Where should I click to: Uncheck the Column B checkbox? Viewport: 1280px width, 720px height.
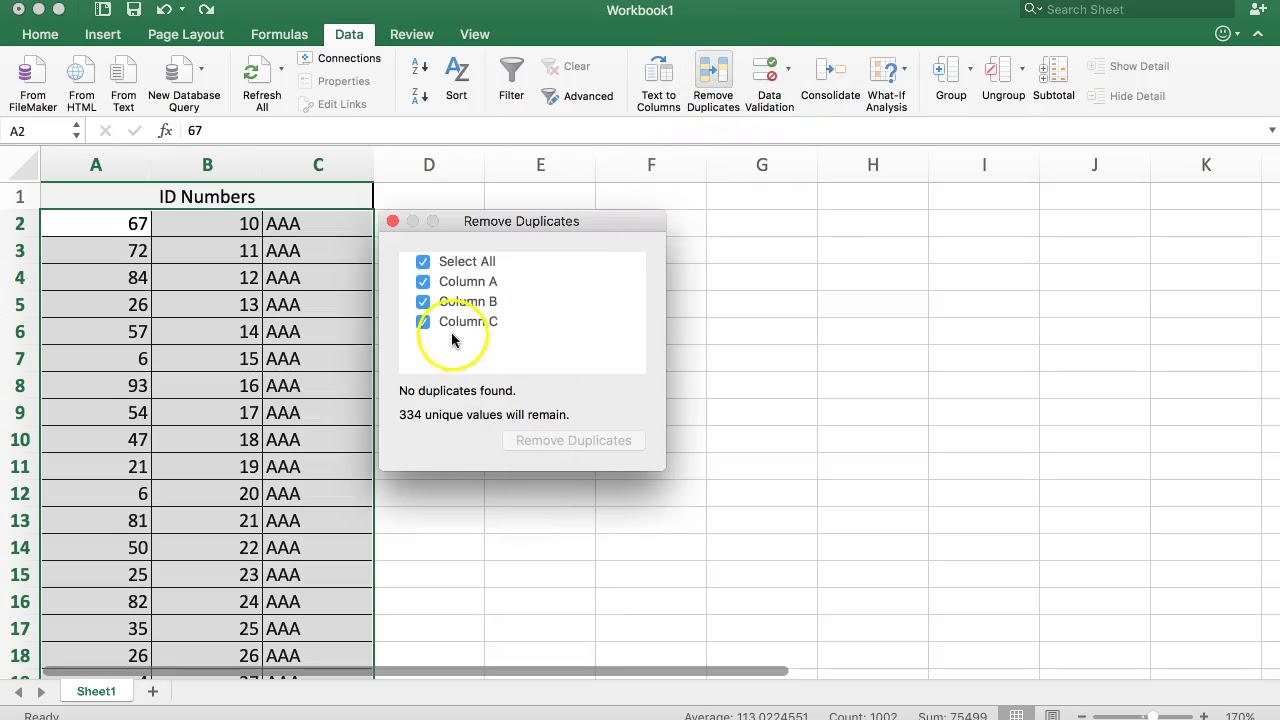click(x=423, y=302)
